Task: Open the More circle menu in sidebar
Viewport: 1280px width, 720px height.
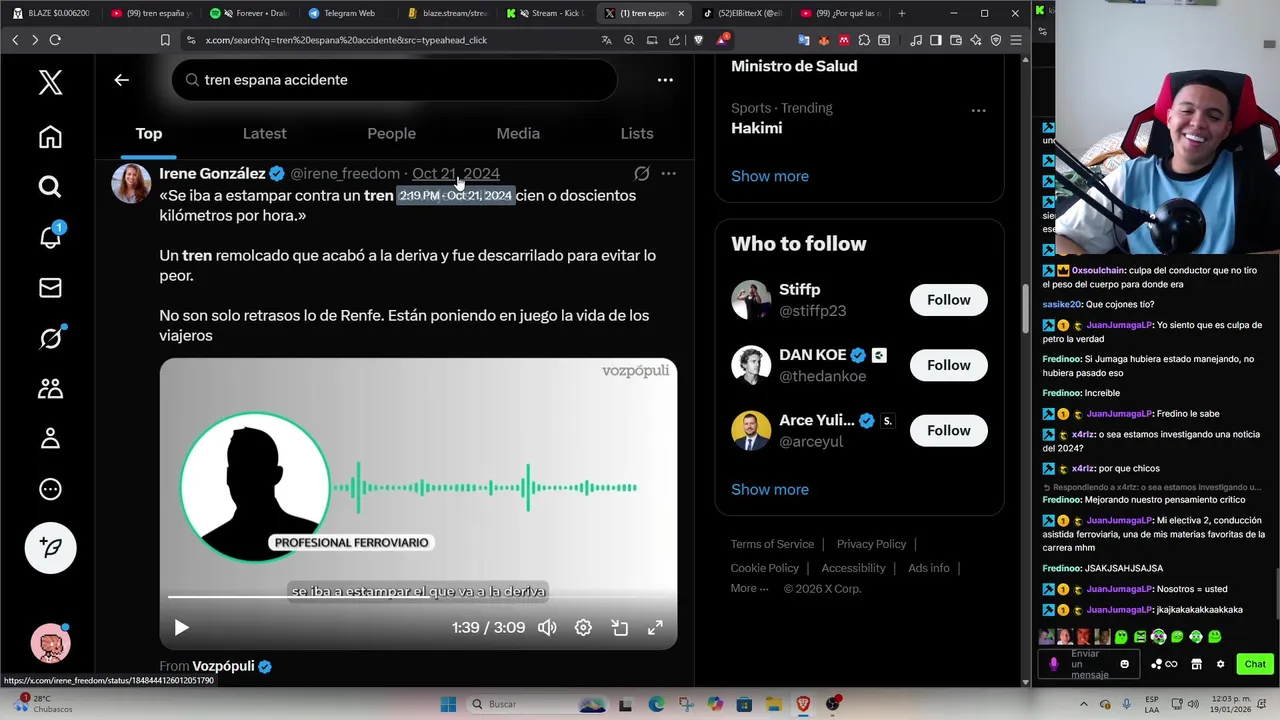Action: (x=50, y=489)
